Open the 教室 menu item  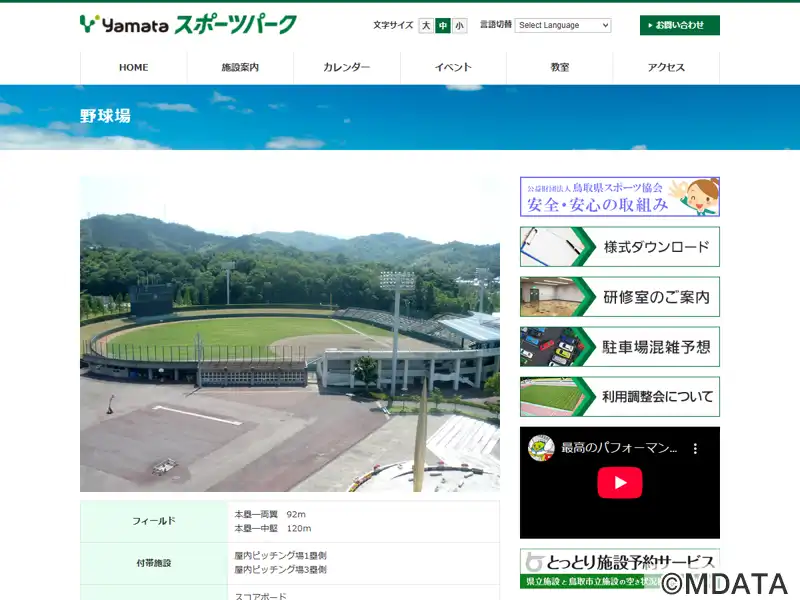click(x=560, y=67)
